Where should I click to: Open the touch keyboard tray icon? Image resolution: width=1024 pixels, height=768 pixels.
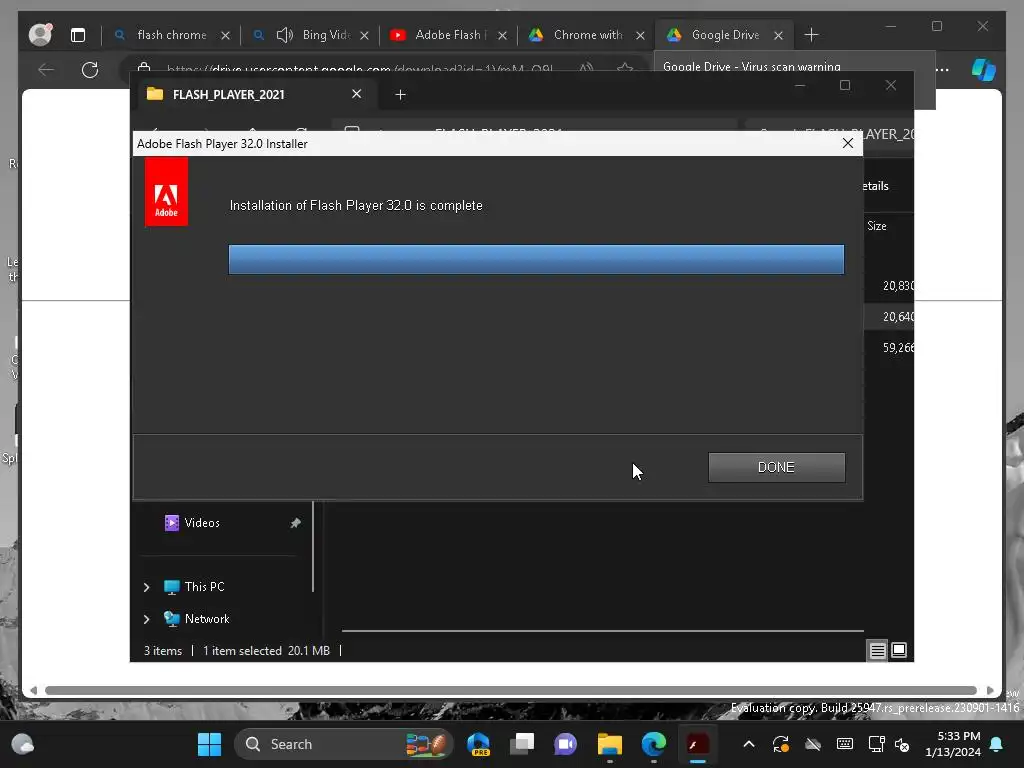click(x=844, y=744)
